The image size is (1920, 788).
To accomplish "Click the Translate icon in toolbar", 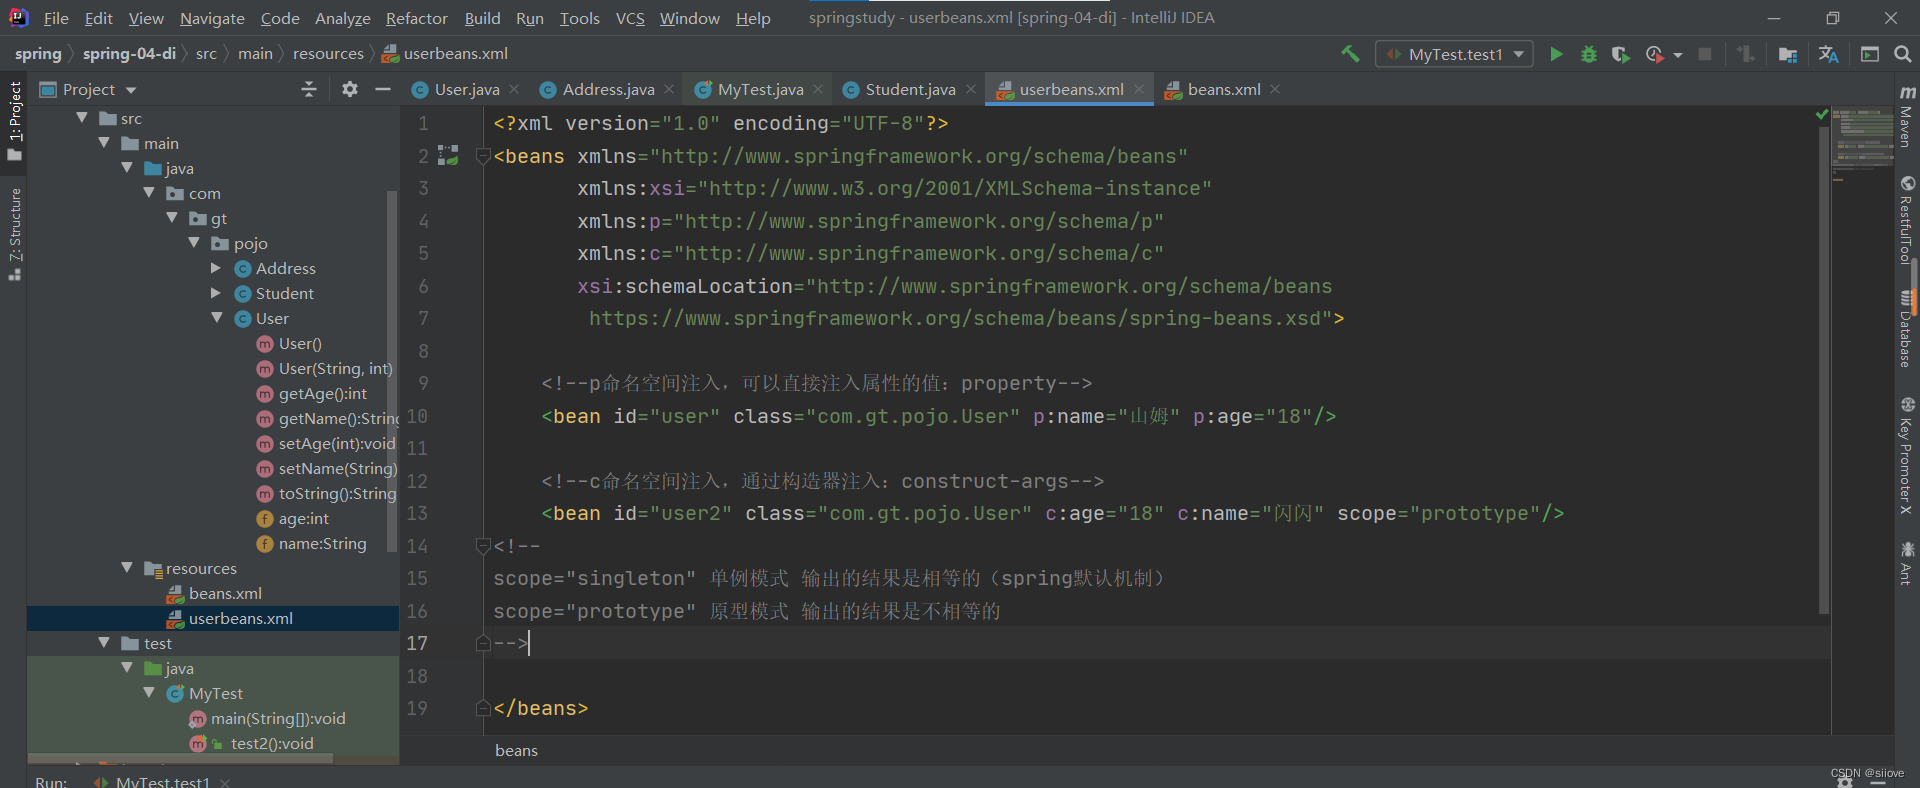I will 1828,54.
